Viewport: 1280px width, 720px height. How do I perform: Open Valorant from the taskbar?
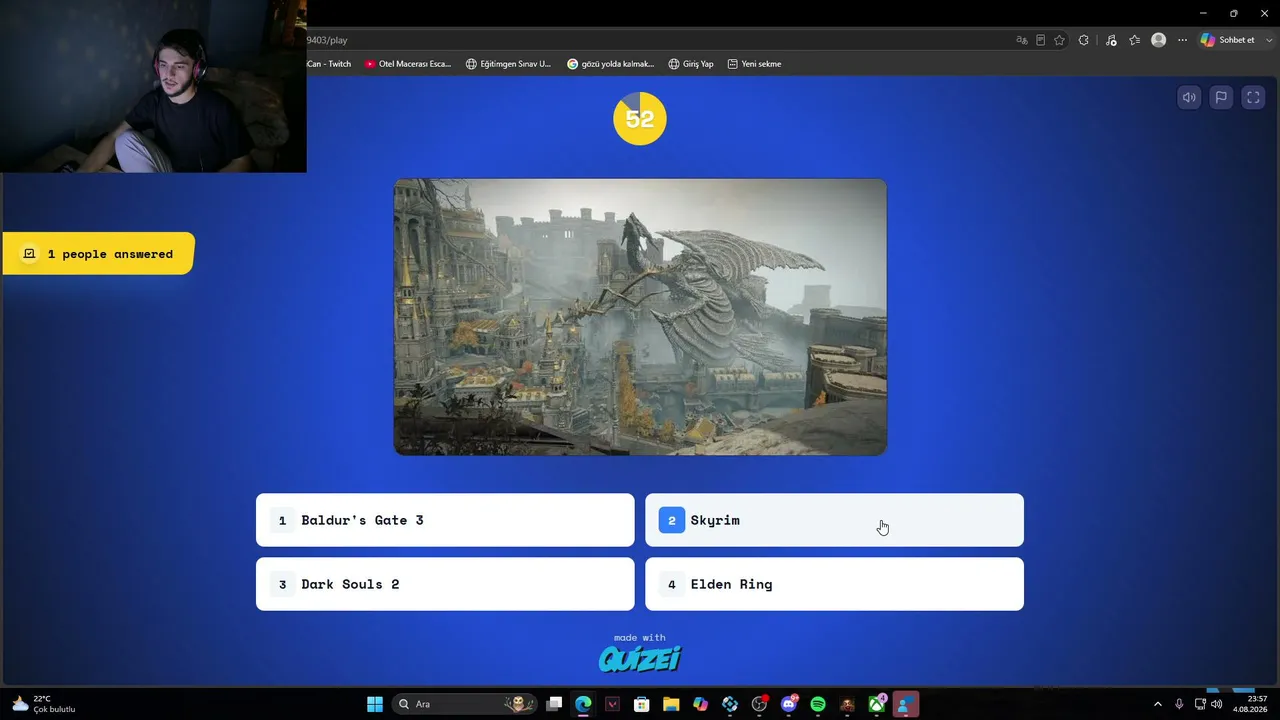(x=613, y=704)
